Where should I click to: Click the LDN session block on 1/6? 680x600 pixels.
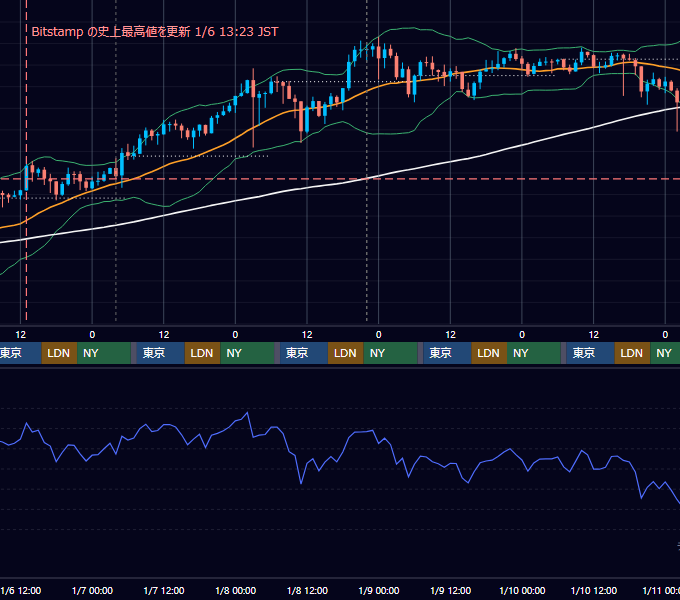(59, 353)
